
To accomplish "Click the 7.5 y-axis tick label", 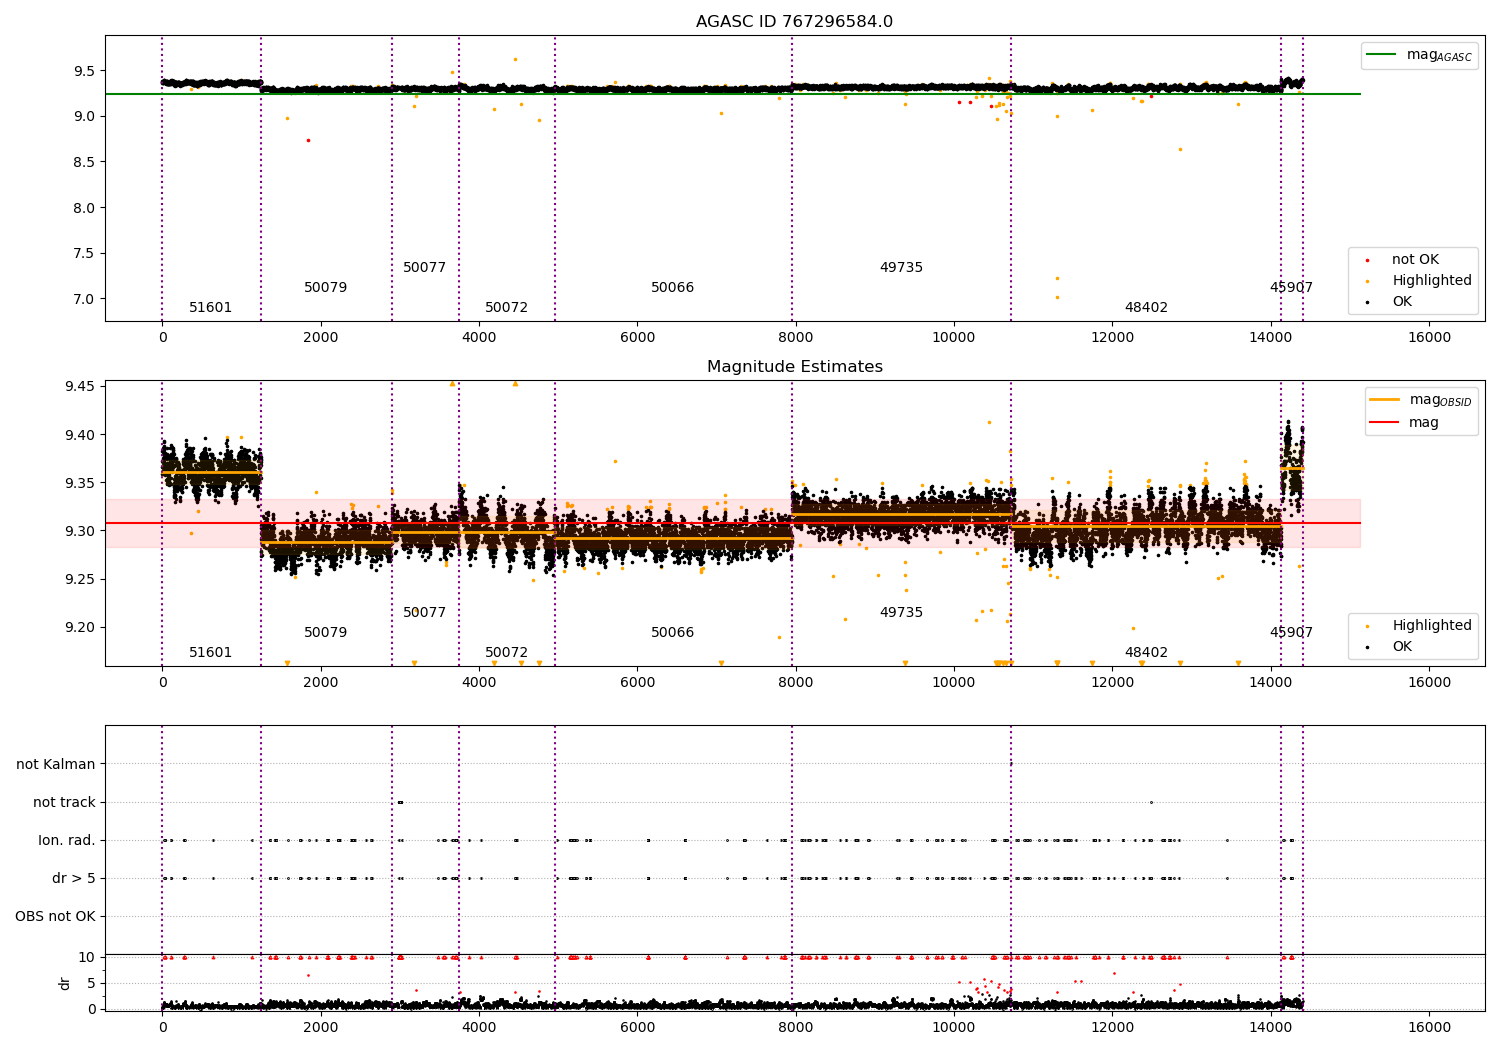I will click(84, 253).
